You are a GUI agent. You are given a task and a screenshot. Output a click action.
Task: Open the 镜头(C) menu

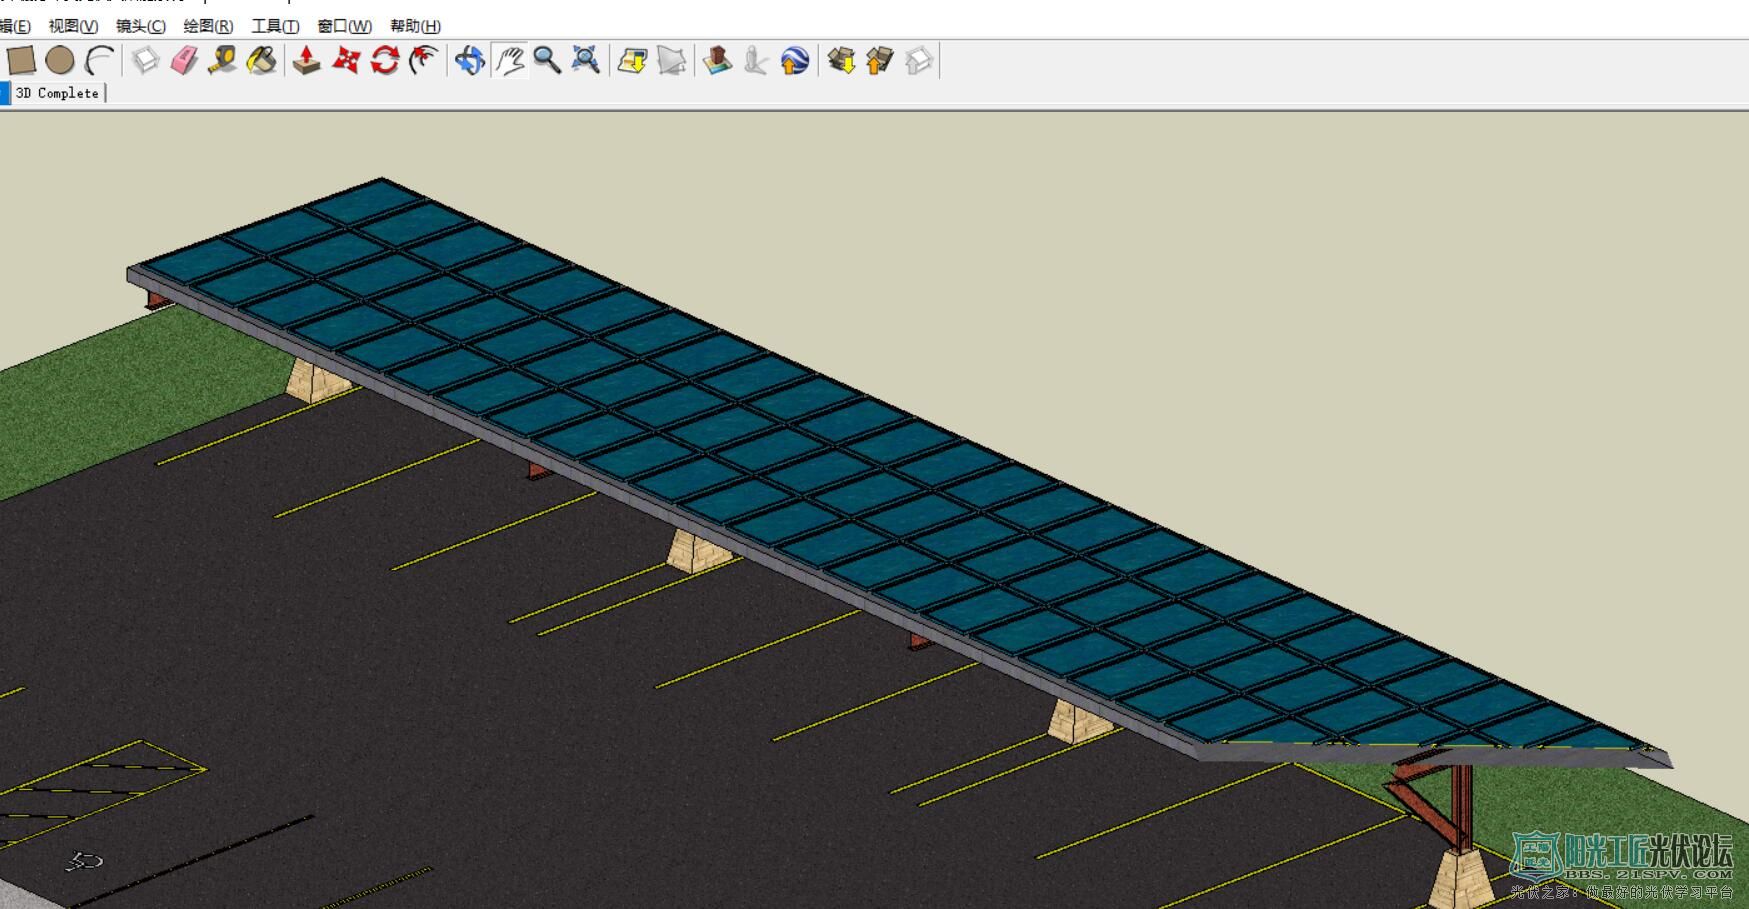click(141, 26)
